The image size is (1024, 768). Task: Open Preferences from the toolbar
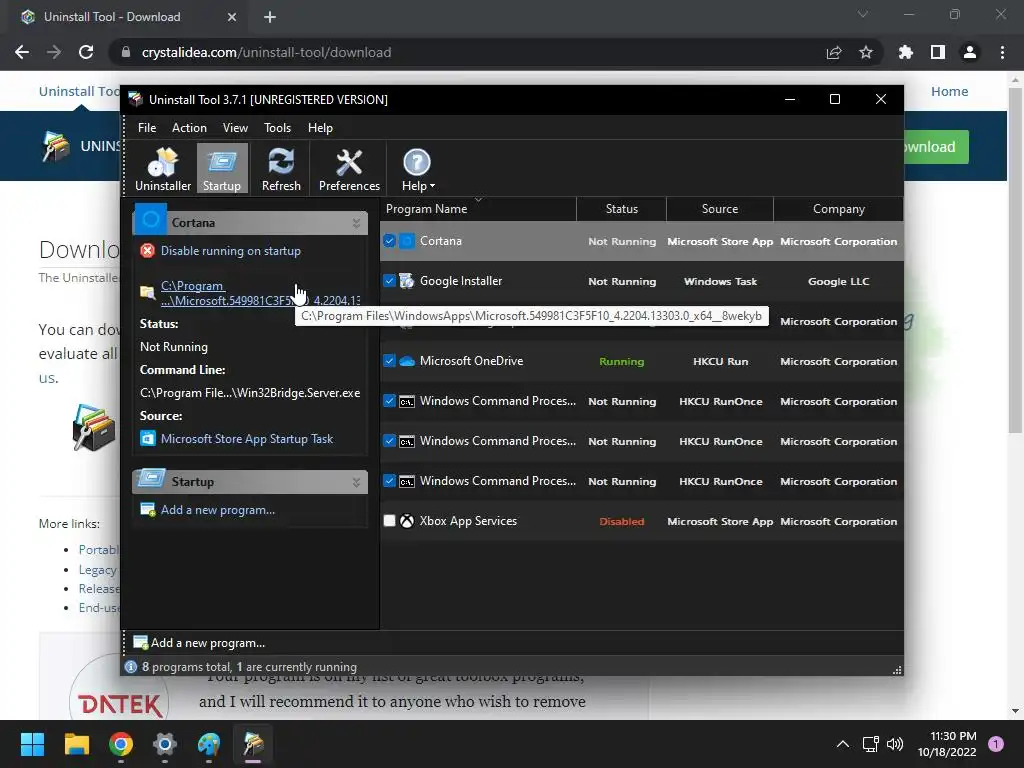(349, 169)
